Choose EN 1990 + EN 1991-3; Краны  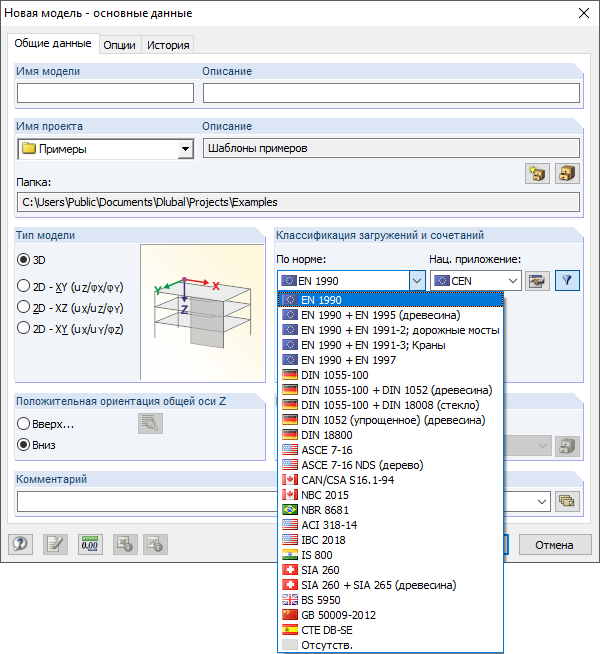(x=391, y=345)
